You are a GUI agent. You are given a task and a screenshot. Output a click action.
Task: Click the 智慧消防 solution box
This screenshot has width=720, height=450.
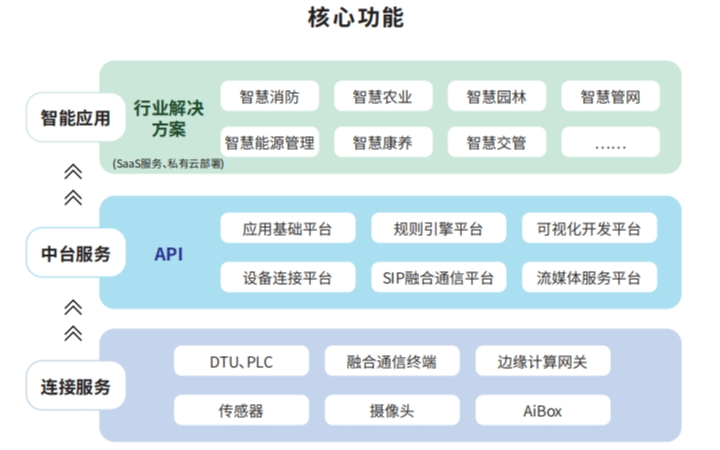[x=269, y=97]
